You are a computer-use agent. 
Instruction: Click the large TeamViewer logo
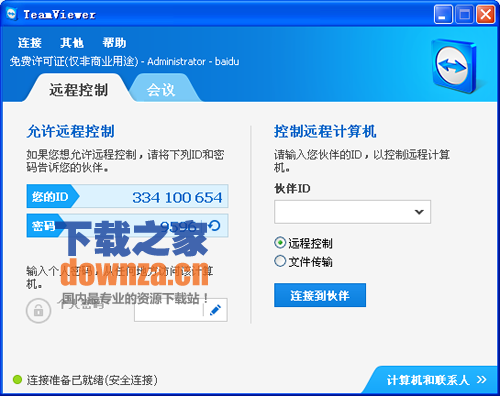click(454, 66)
